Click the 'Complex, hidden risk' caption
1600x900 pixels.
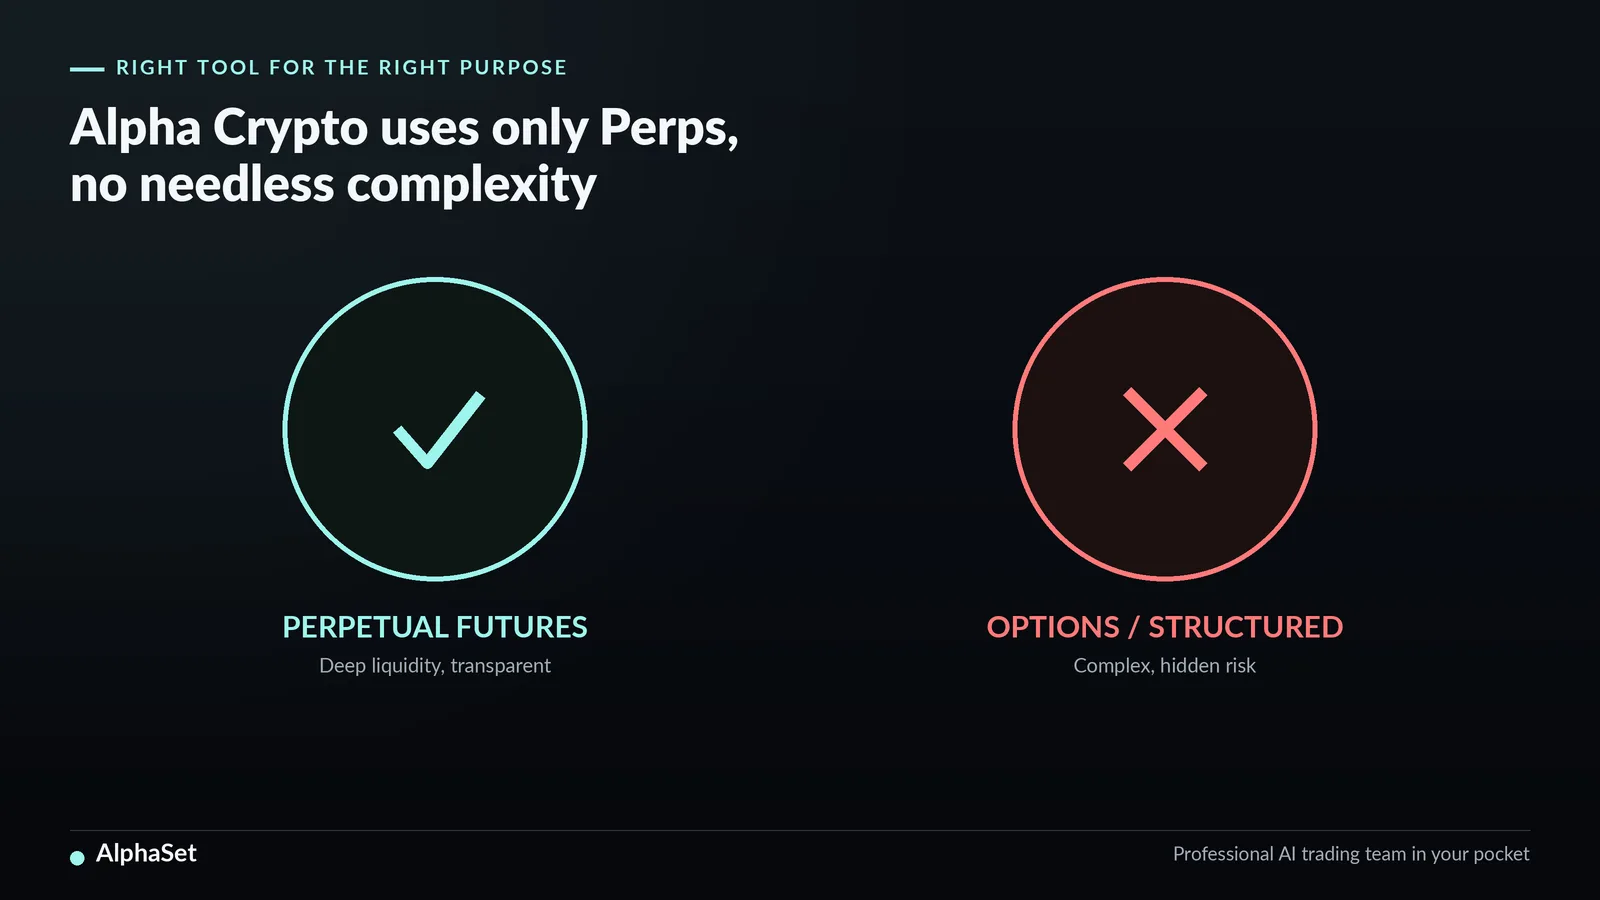coord(1165,666)
